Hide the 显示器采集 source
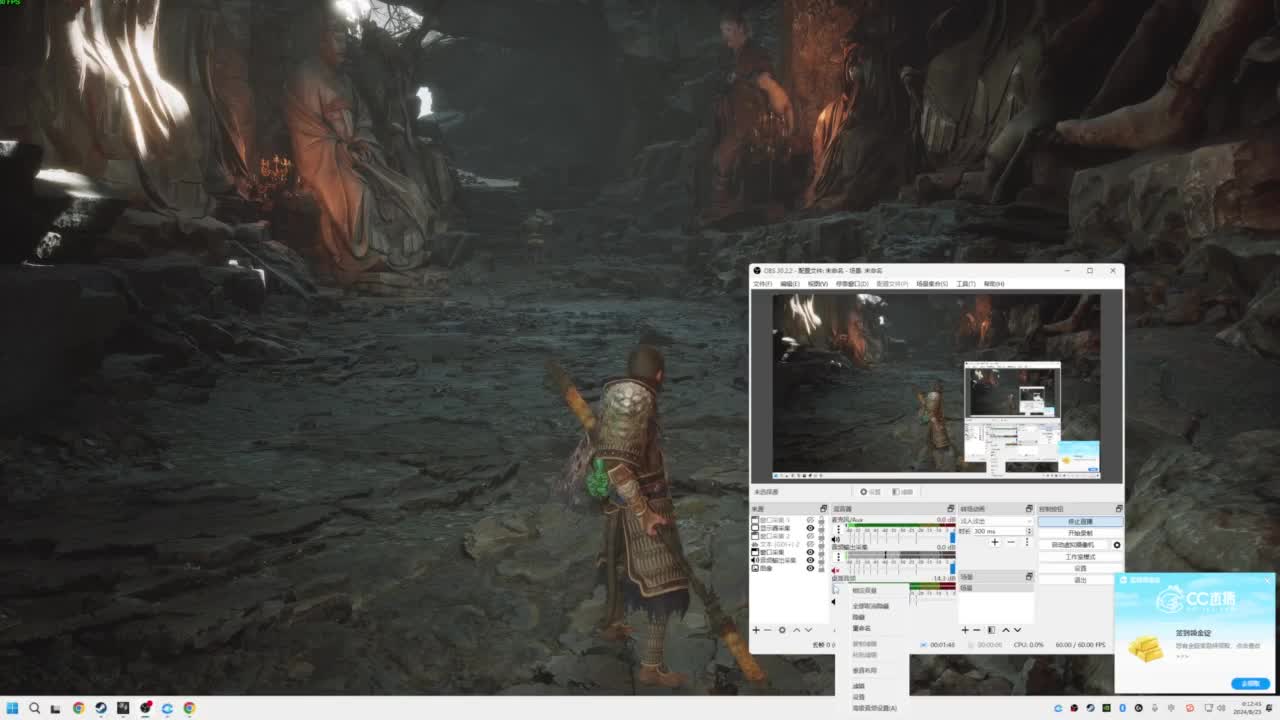The width and height of the screenshot is (1280, 720). [x=810, y=528]
